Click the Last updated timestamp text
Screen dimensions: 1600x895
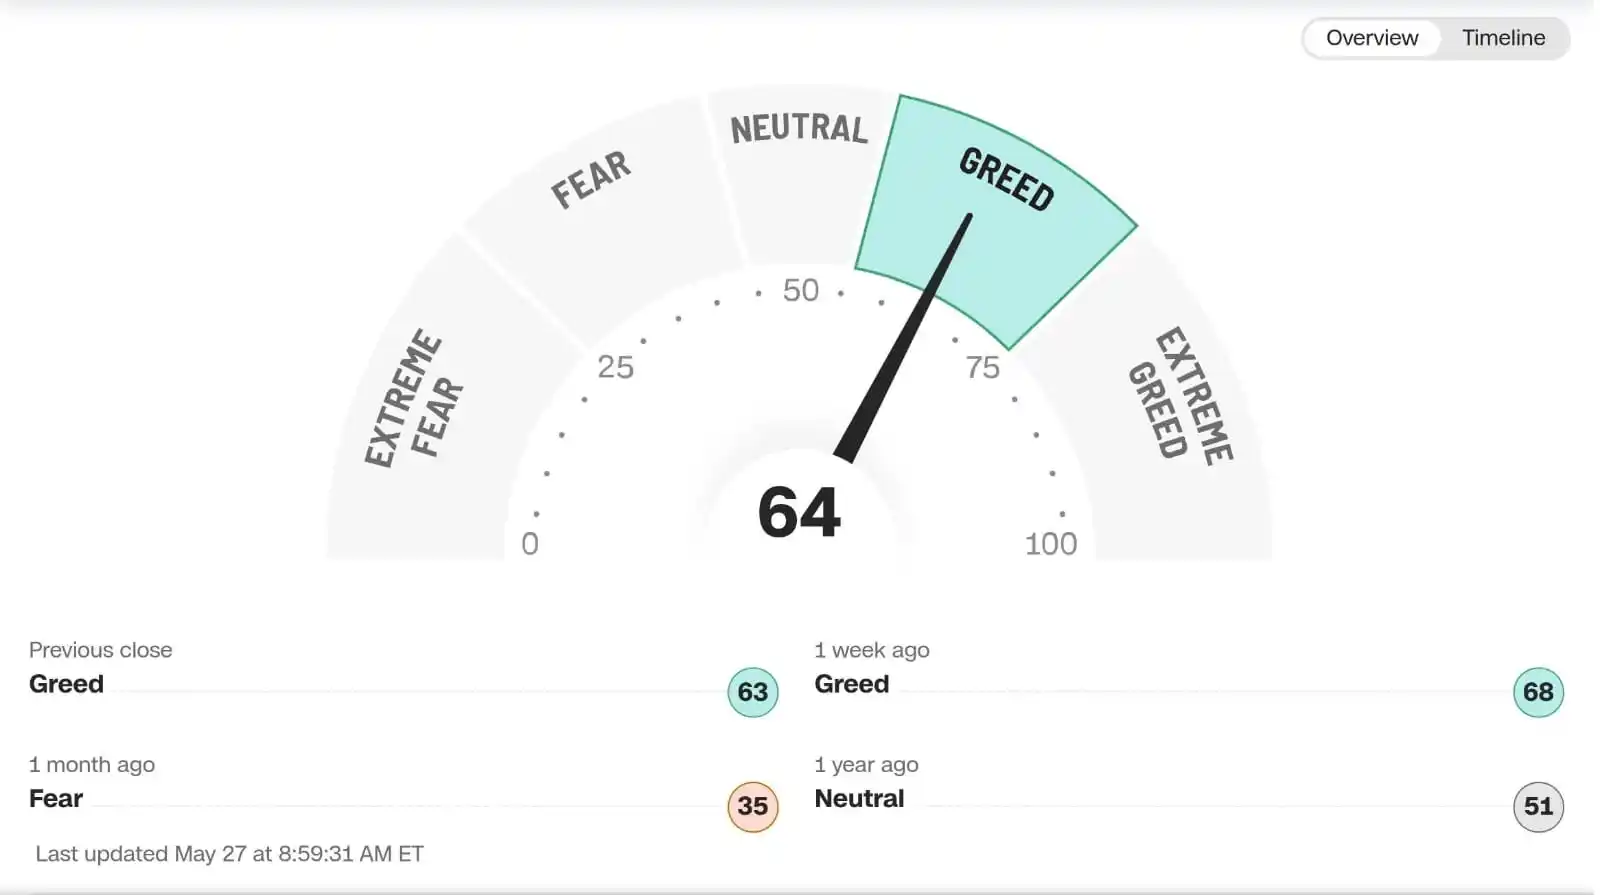(x=230, y=854)
